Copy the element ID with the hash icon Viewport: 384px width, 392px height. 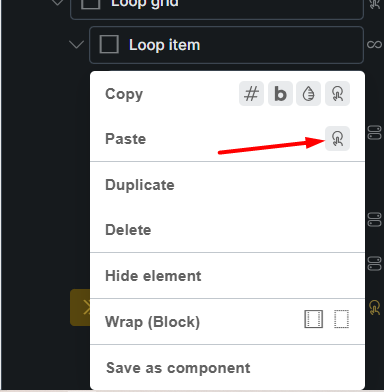point(251,94)
